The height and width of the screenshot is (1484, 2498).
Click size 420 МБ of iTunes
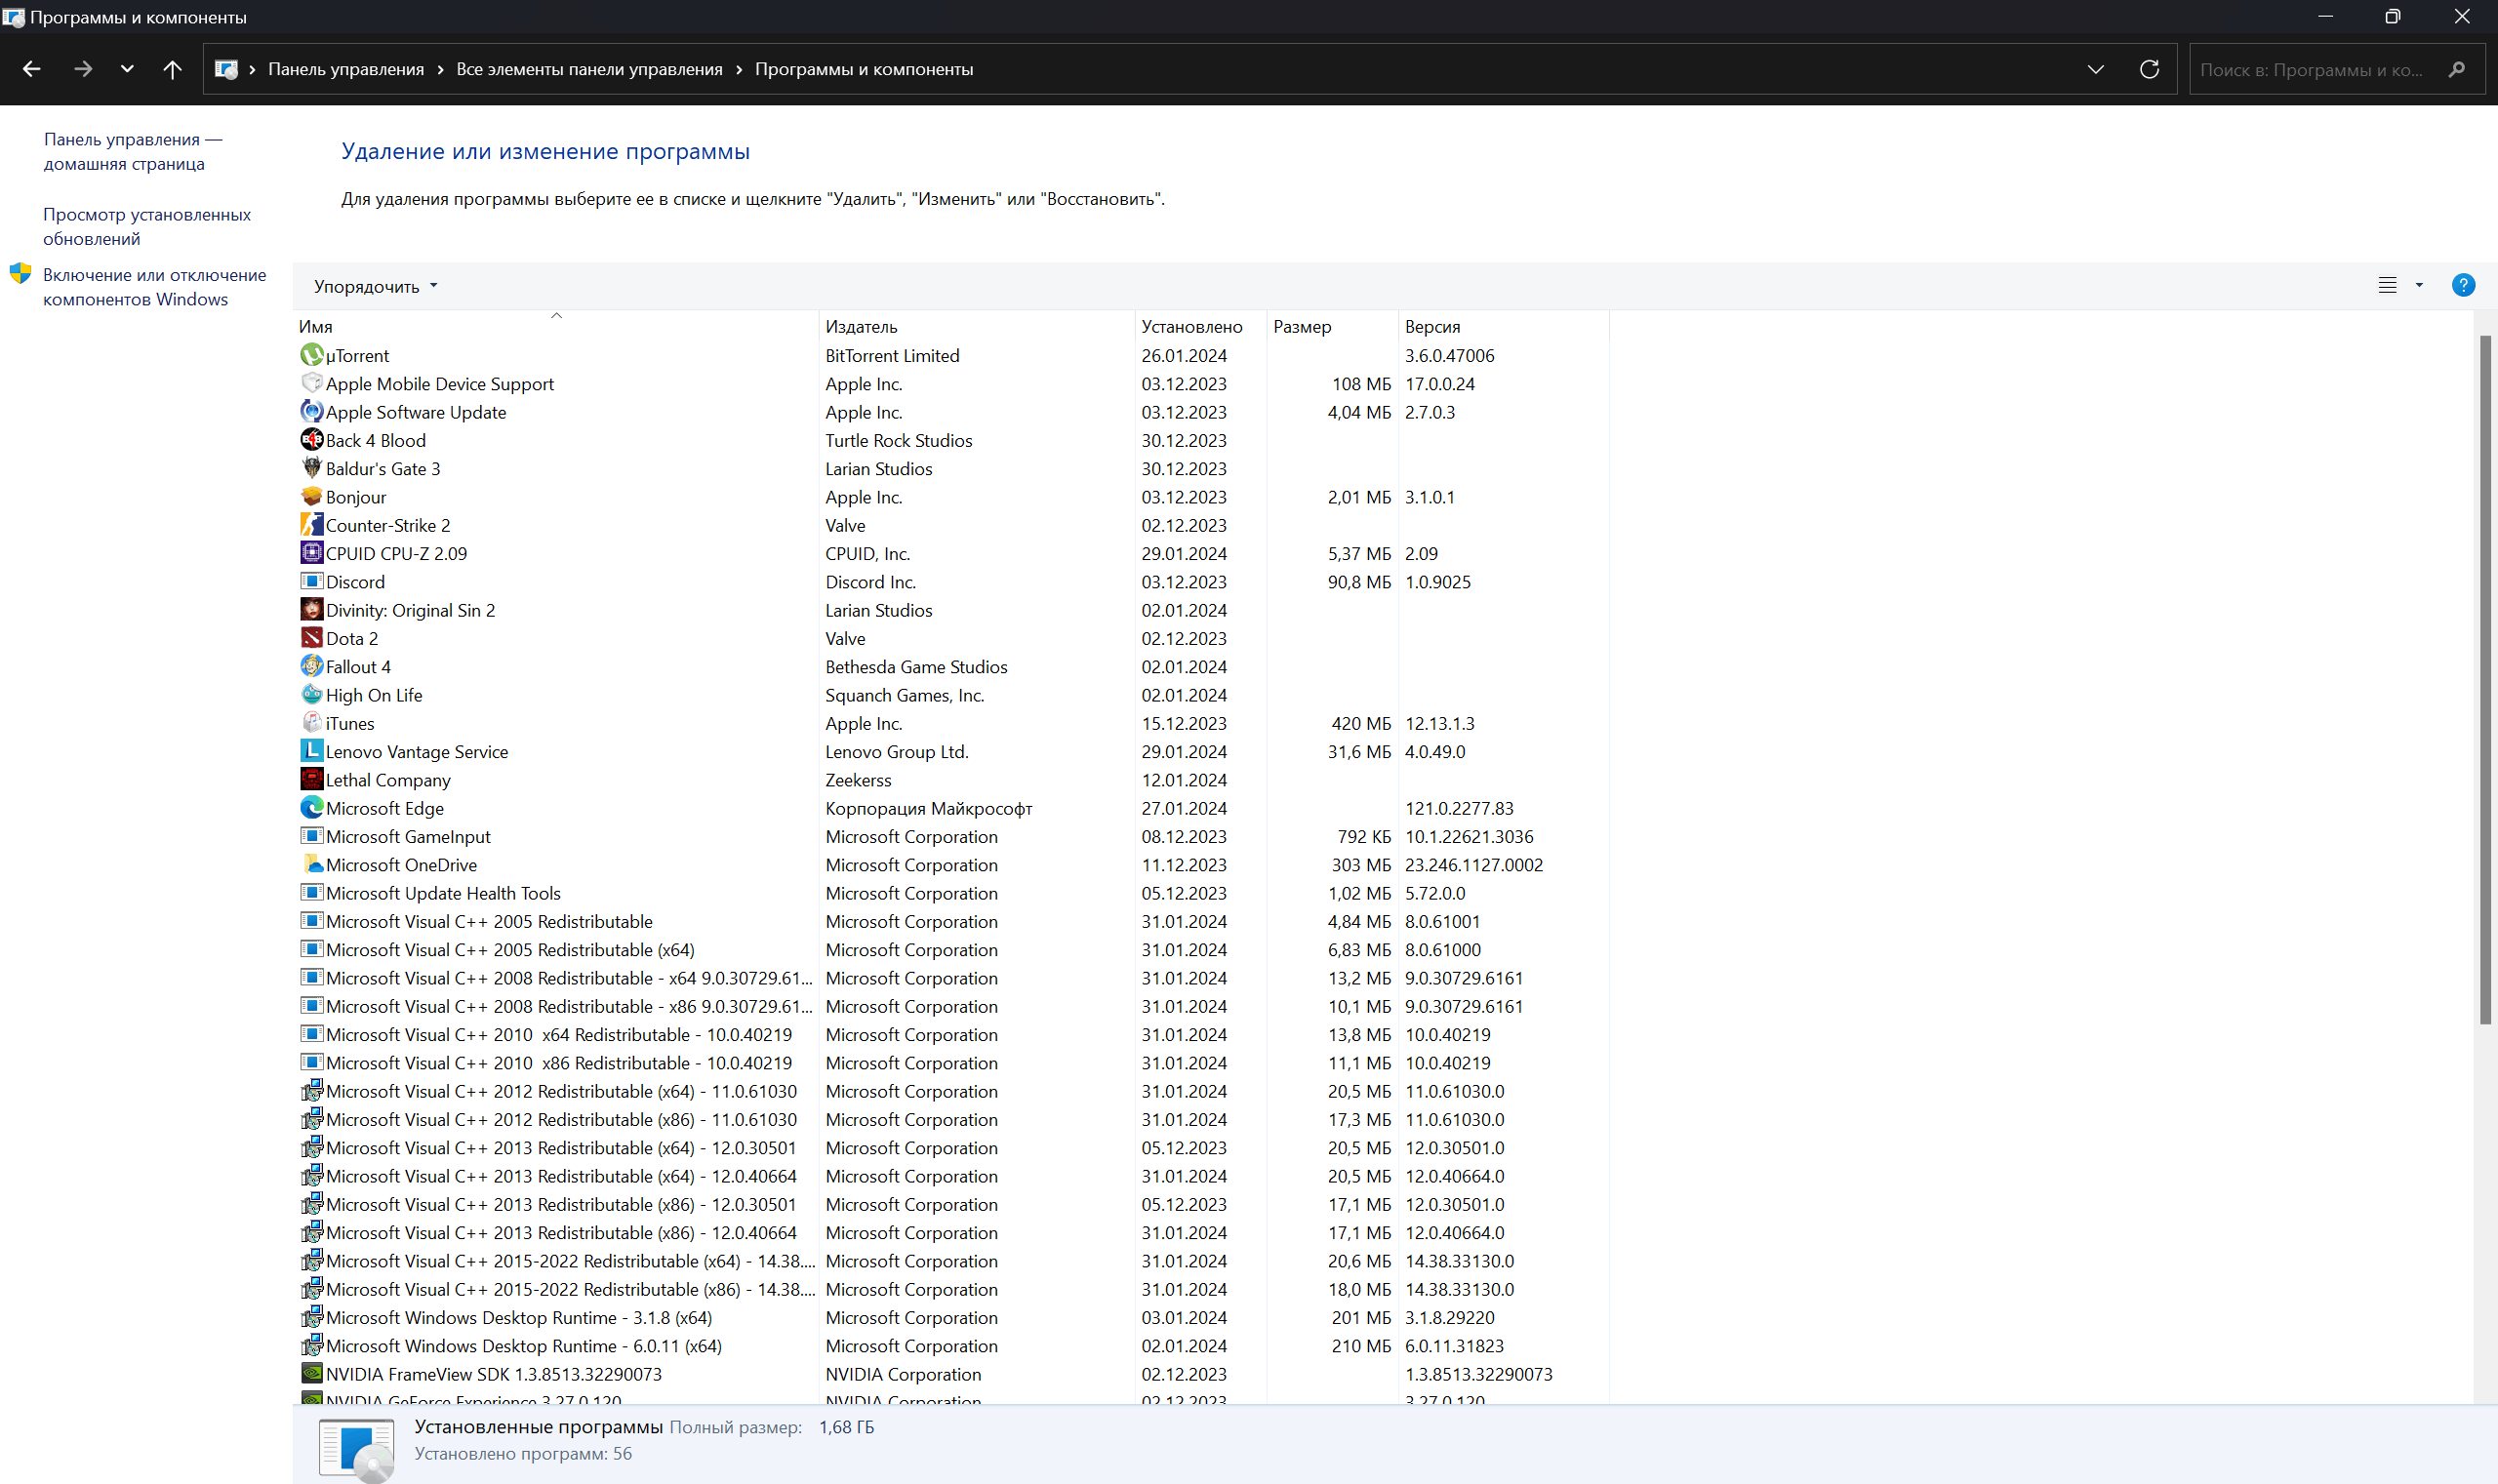(x=1361, y=723)
